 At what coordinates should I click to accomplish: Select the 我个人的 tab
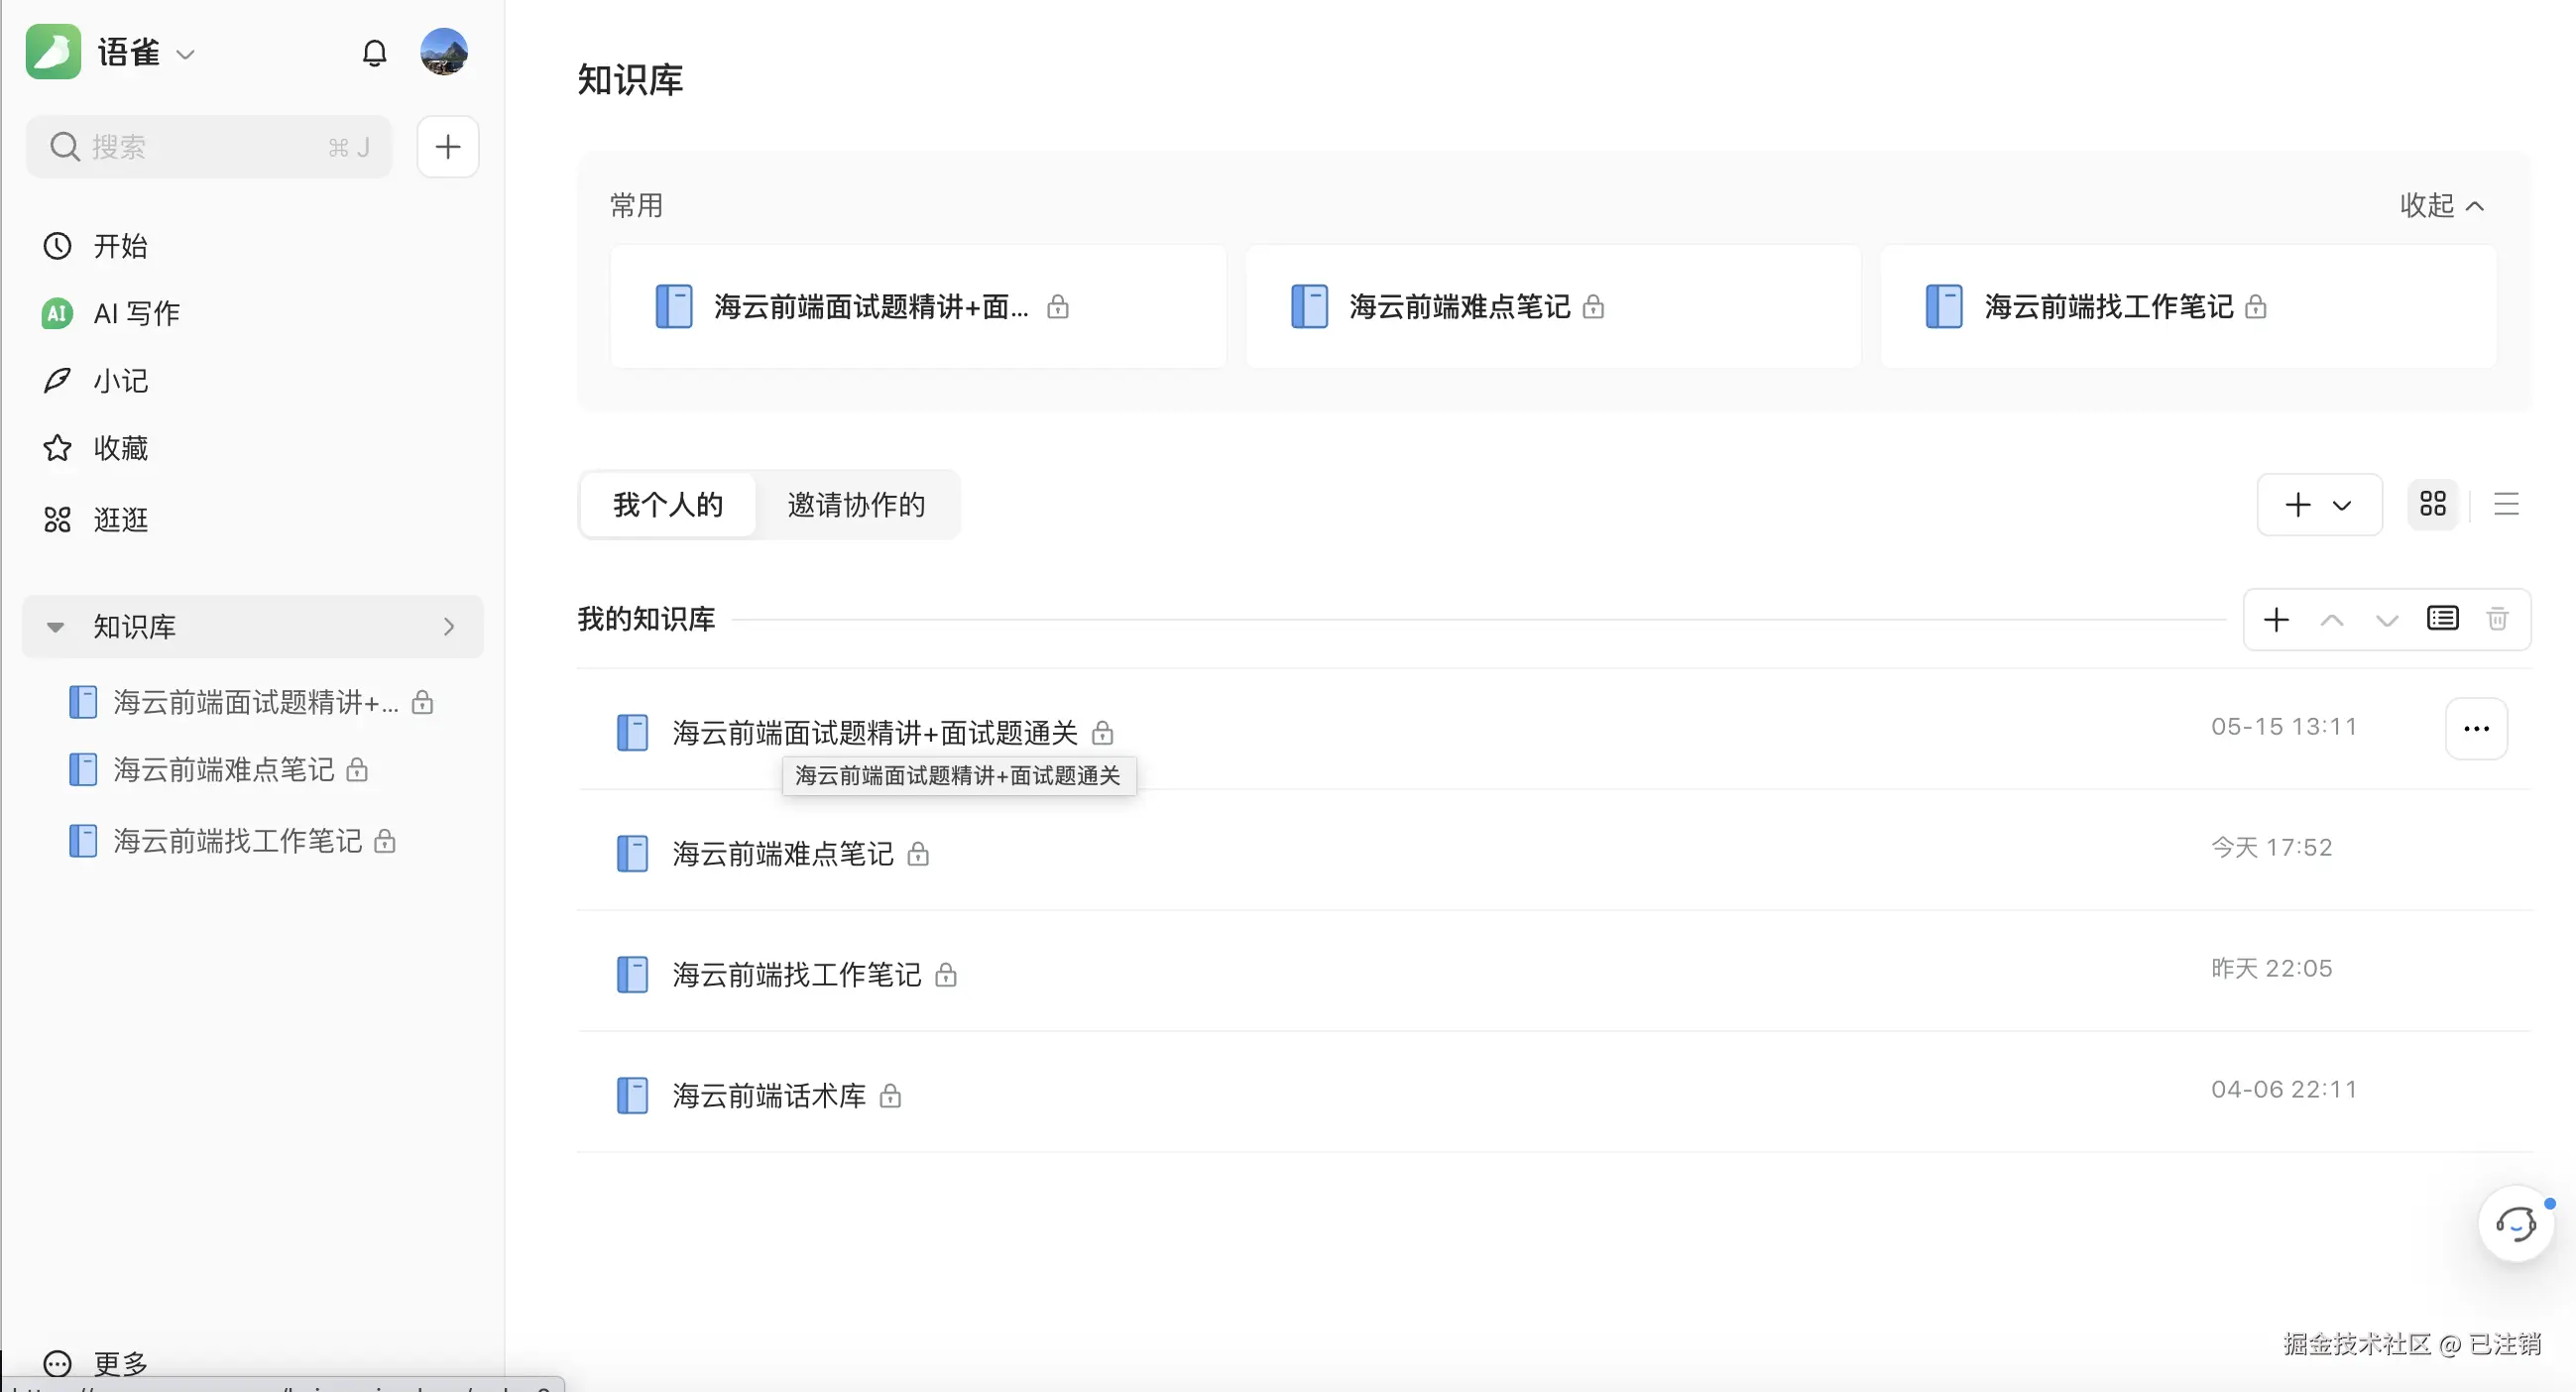click(667, 504)
